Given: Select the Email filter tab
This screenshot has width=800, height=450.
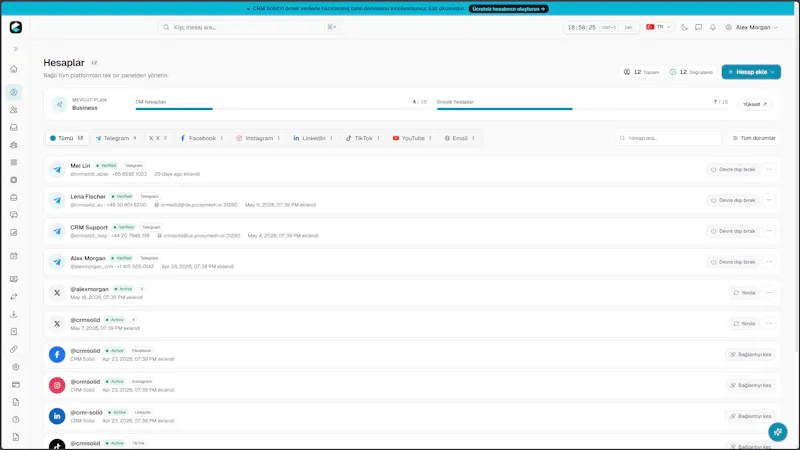Looking at the screenshot, I should pos(459,138).
